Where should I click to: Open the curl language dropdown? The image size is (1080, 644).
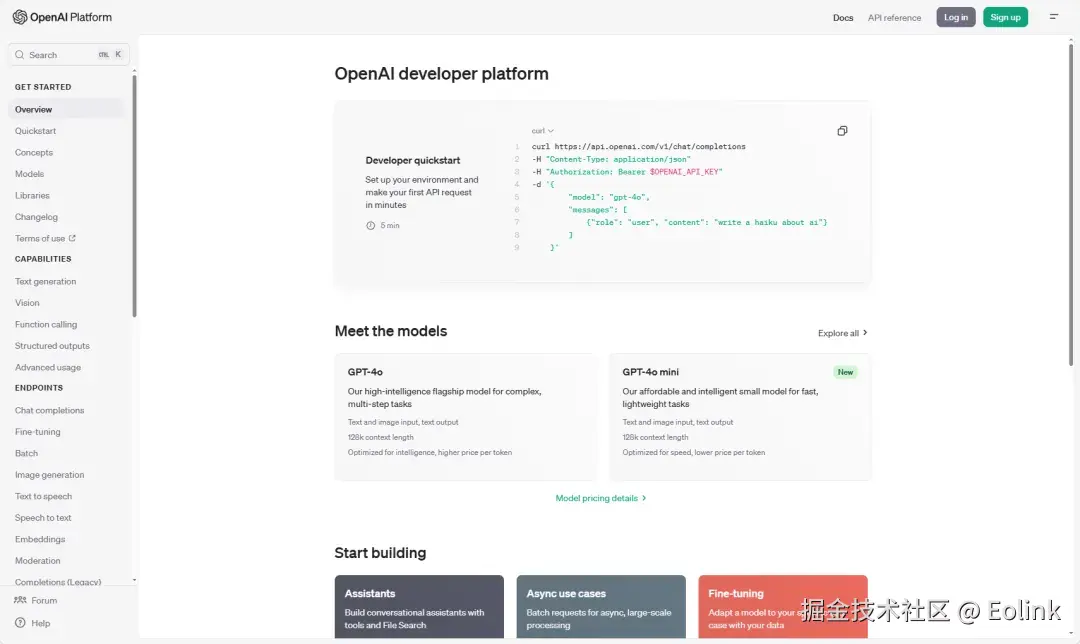point(543,131)
